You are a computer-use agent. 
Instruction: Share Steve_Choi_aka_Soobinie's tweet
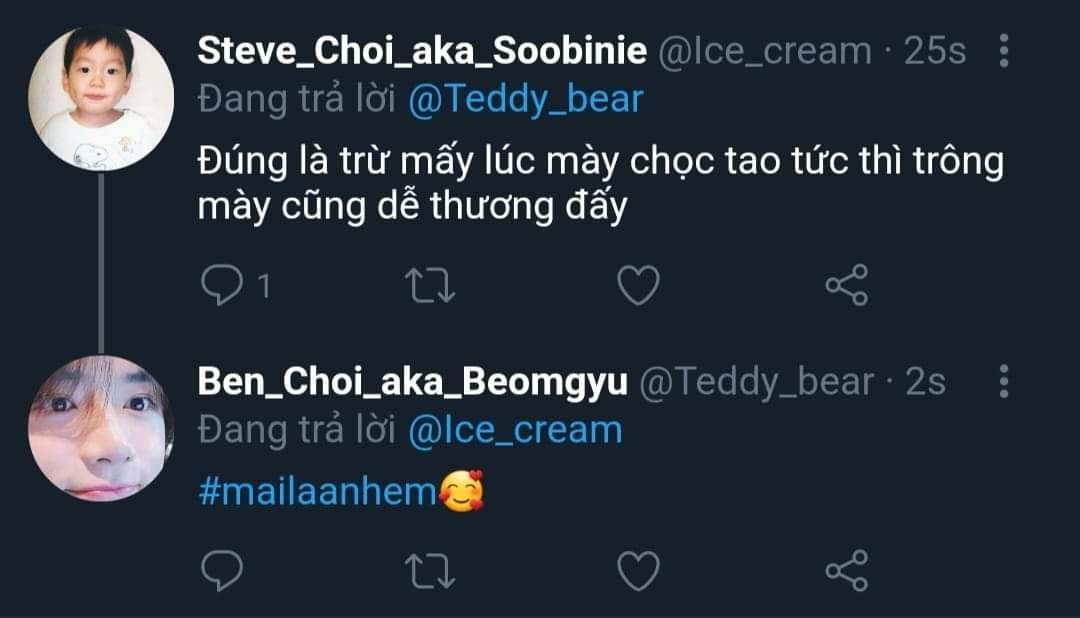click(846, 287)
